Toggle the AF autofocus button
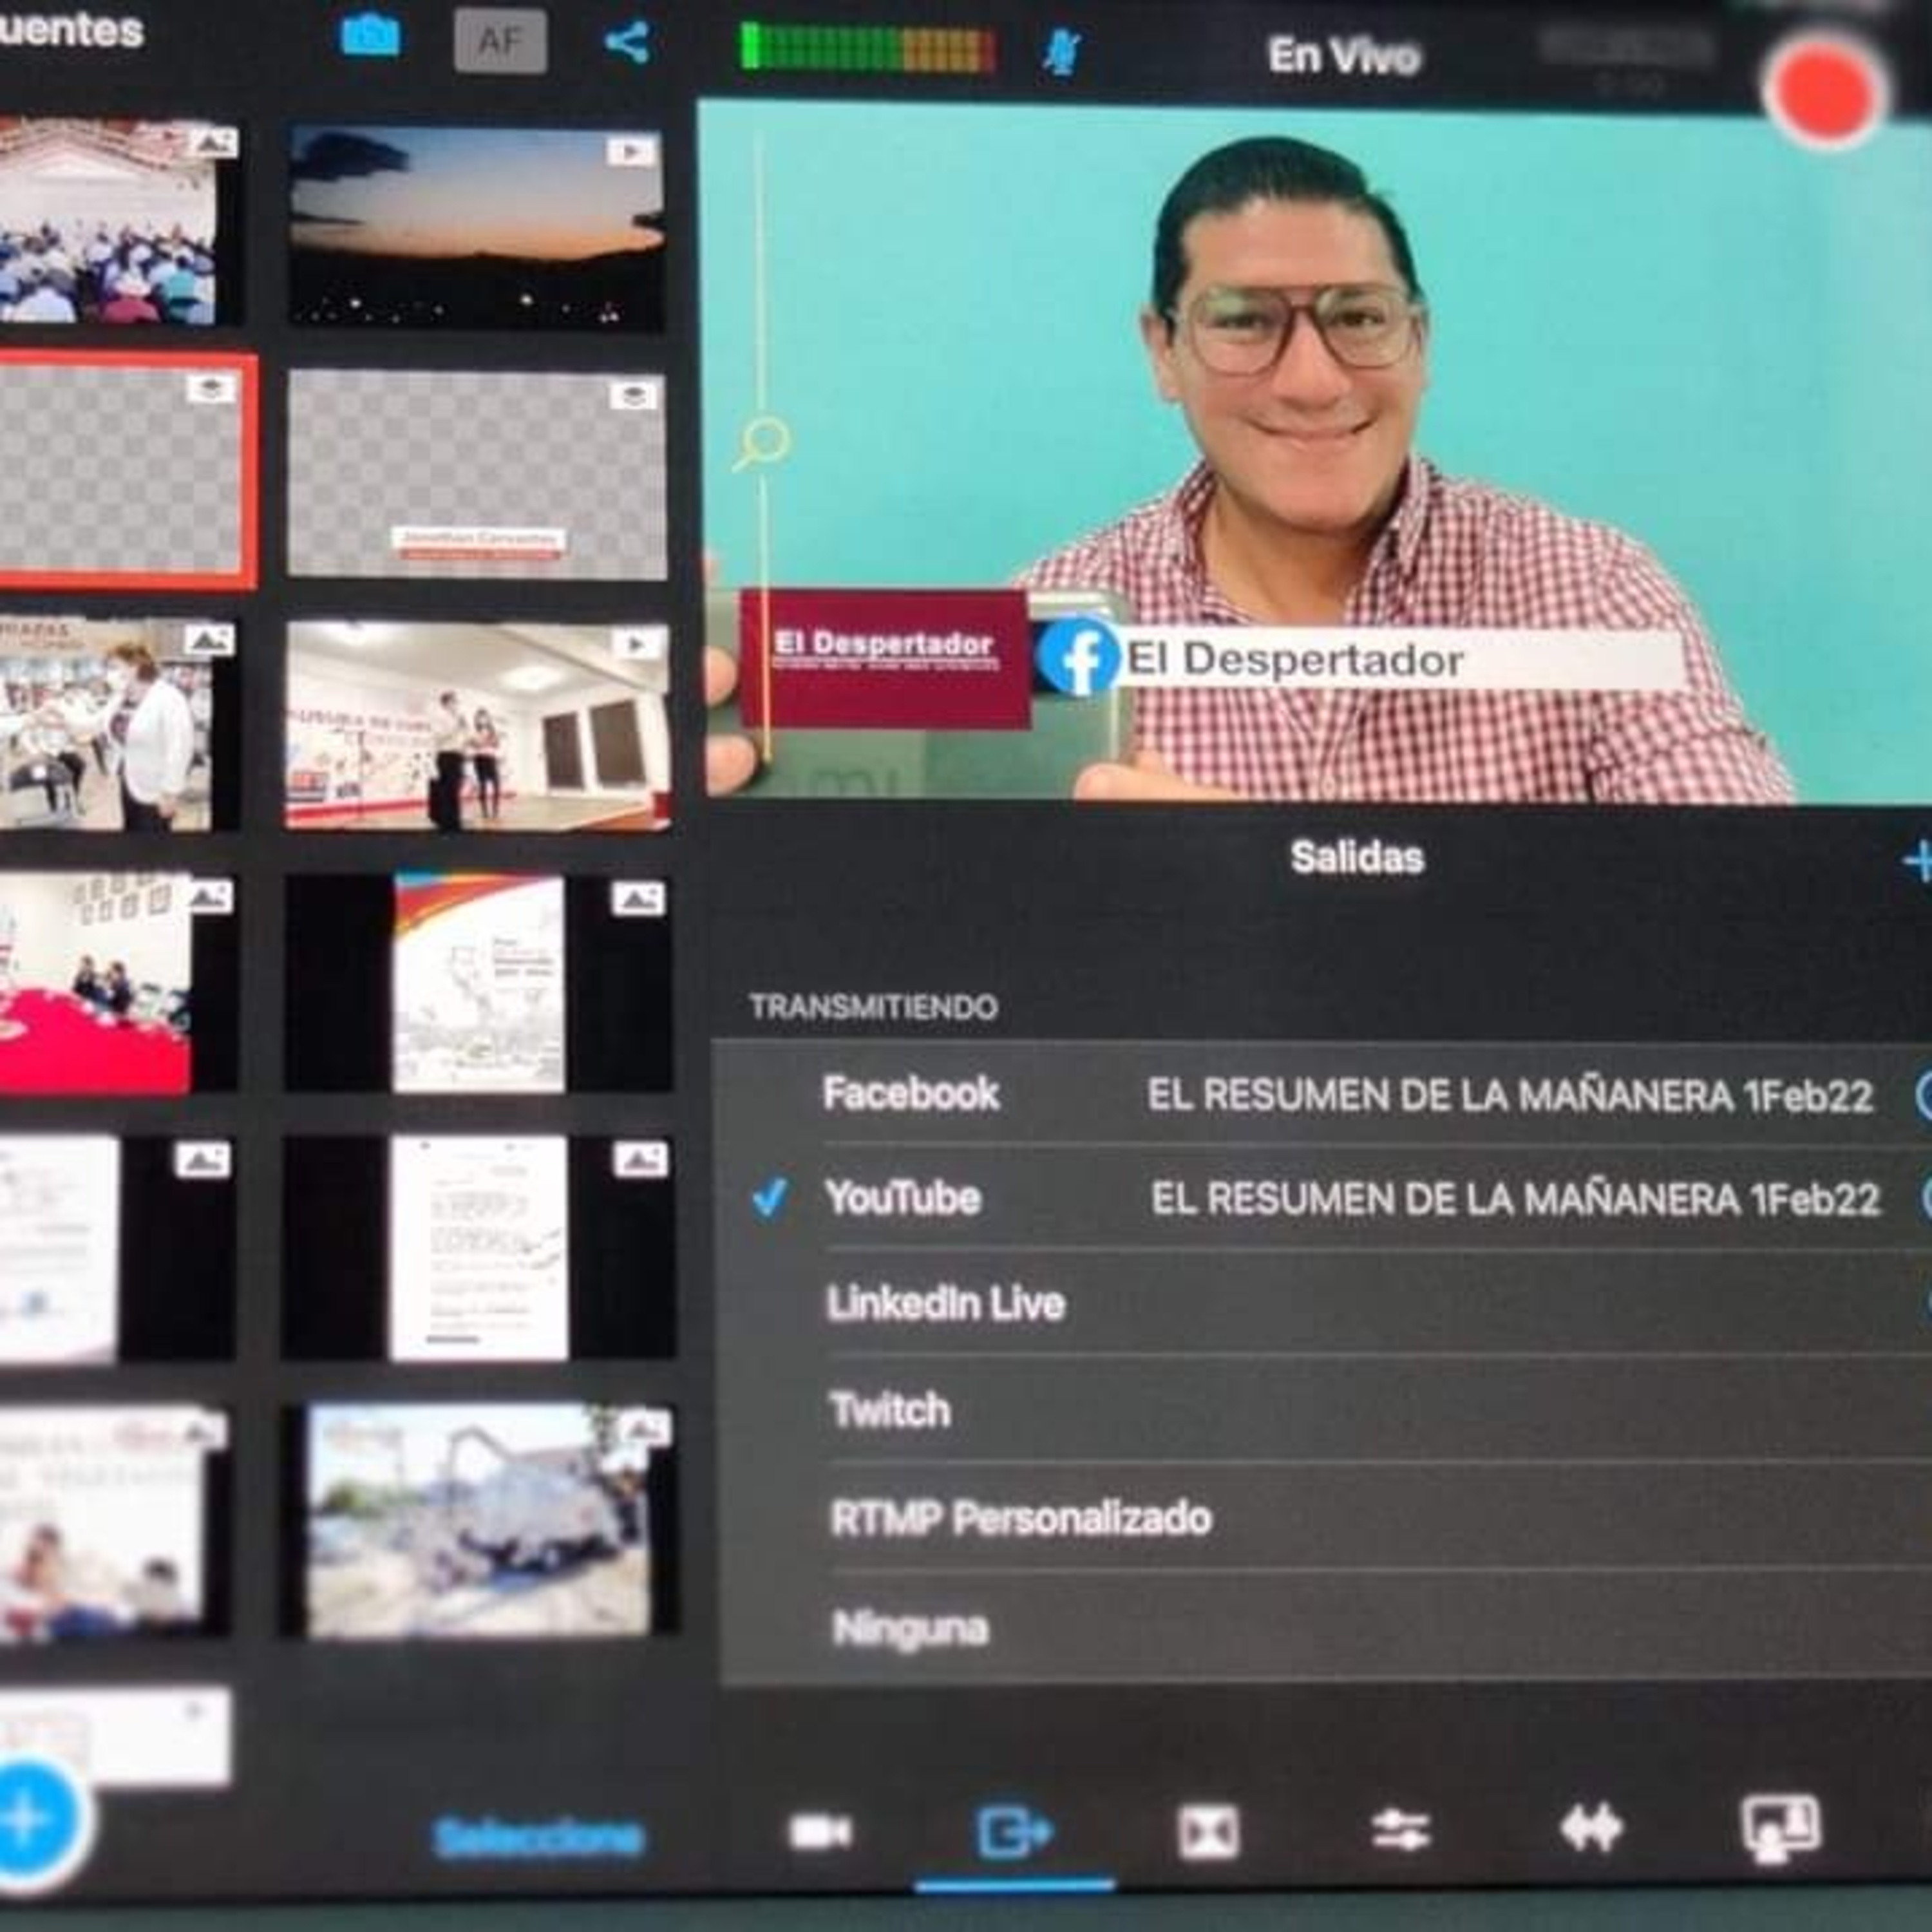 pyautogui.click(x=500, y=41)
